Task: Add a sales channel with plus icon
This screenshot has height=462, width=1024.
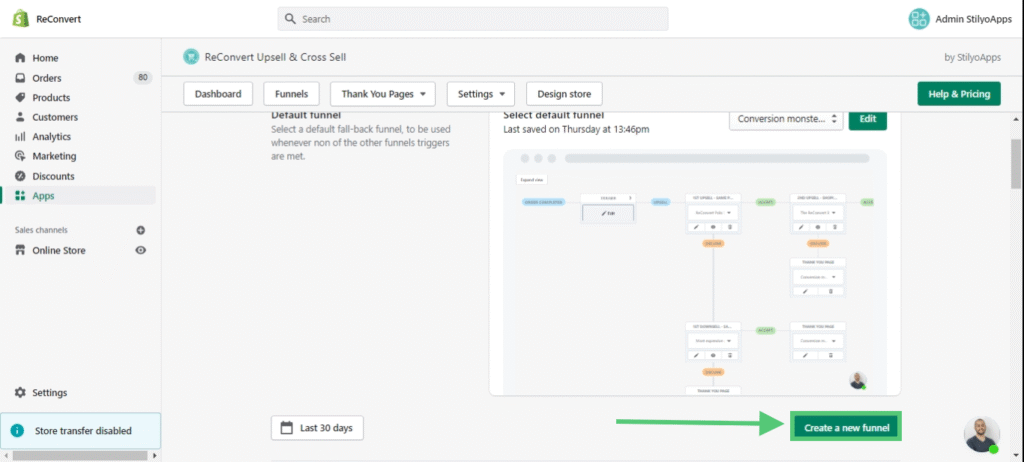Action: [x=140, y=230]
